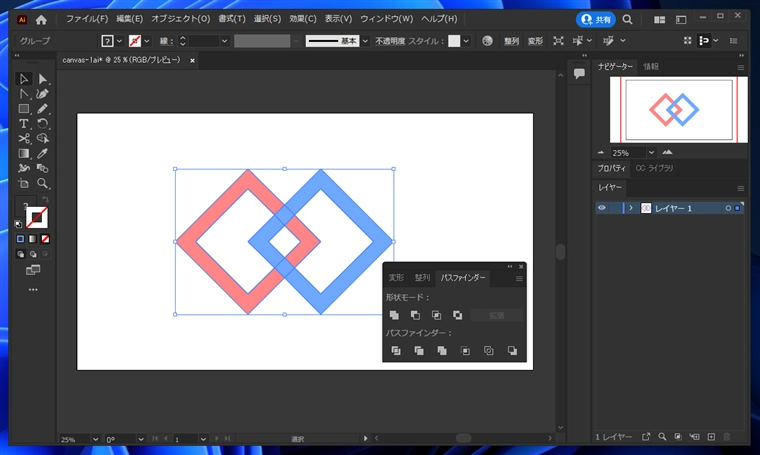Viewport: 760px width, 455px height.
Task: Reset to default fill and stroke
Action: tap(18, 224)
